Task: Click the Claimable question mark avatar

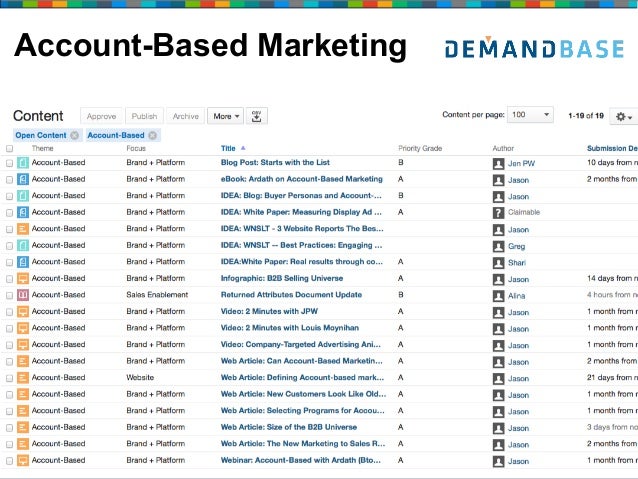Action: 498,212
